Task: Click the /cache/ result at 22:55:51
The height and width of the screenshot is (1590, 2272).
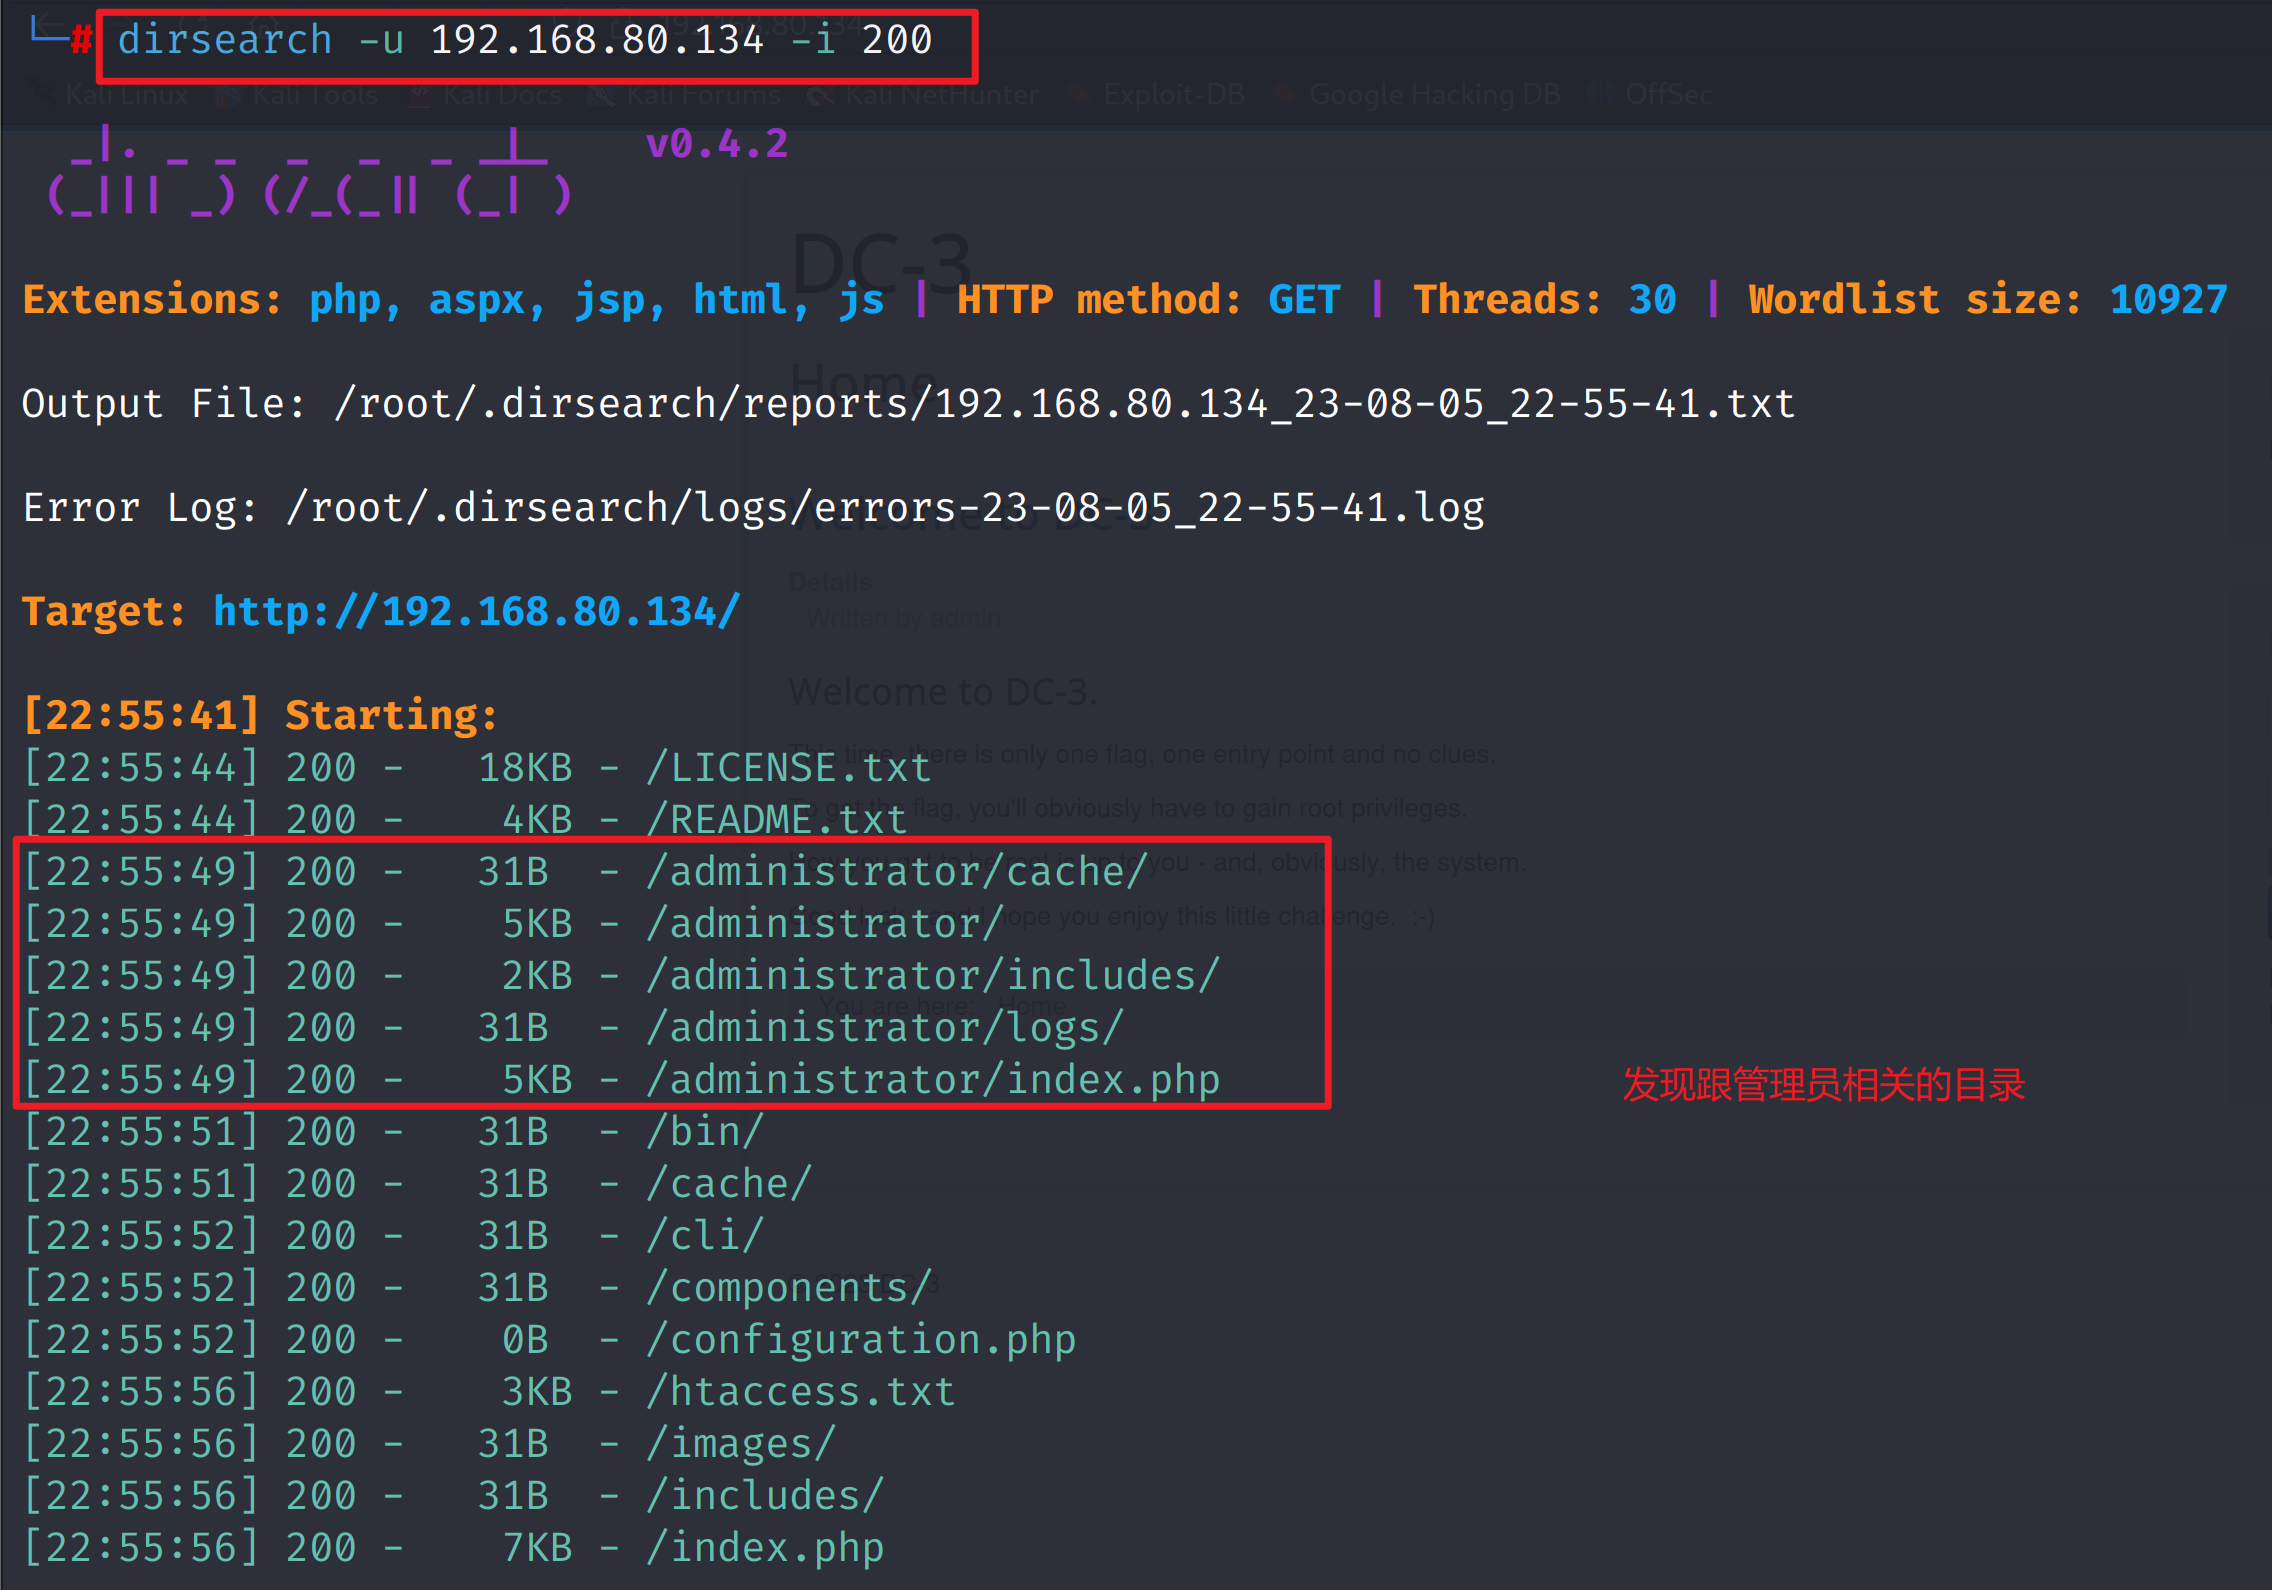Action: coord(417,1184)
